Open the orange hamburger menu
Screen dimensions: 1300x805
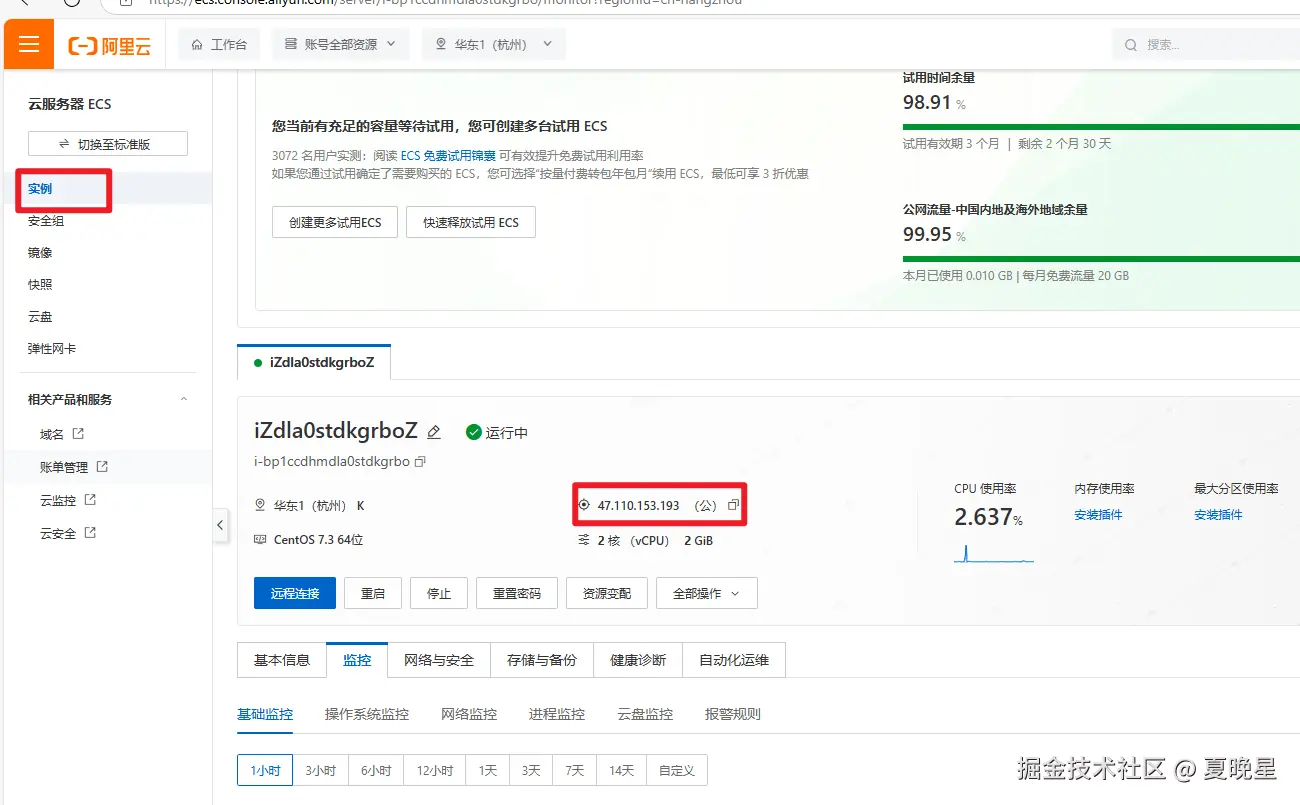click(29, 44)
